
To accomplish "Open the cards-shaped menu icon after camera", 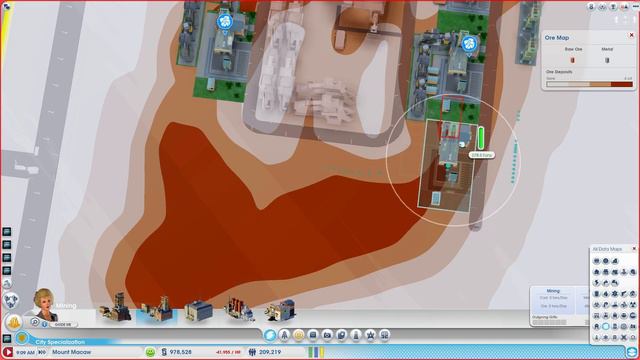I will coord(342,335).
